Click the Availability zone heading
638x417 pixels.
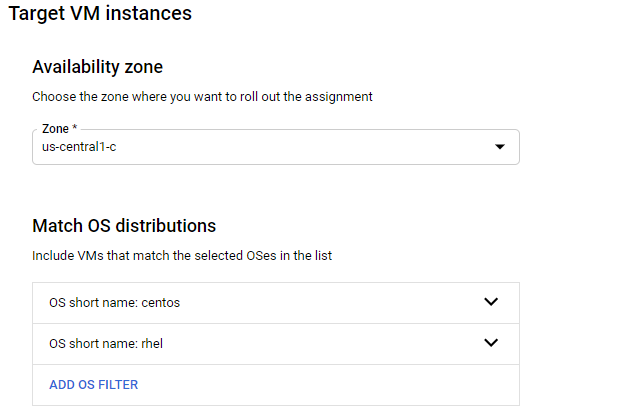point(97,67)
